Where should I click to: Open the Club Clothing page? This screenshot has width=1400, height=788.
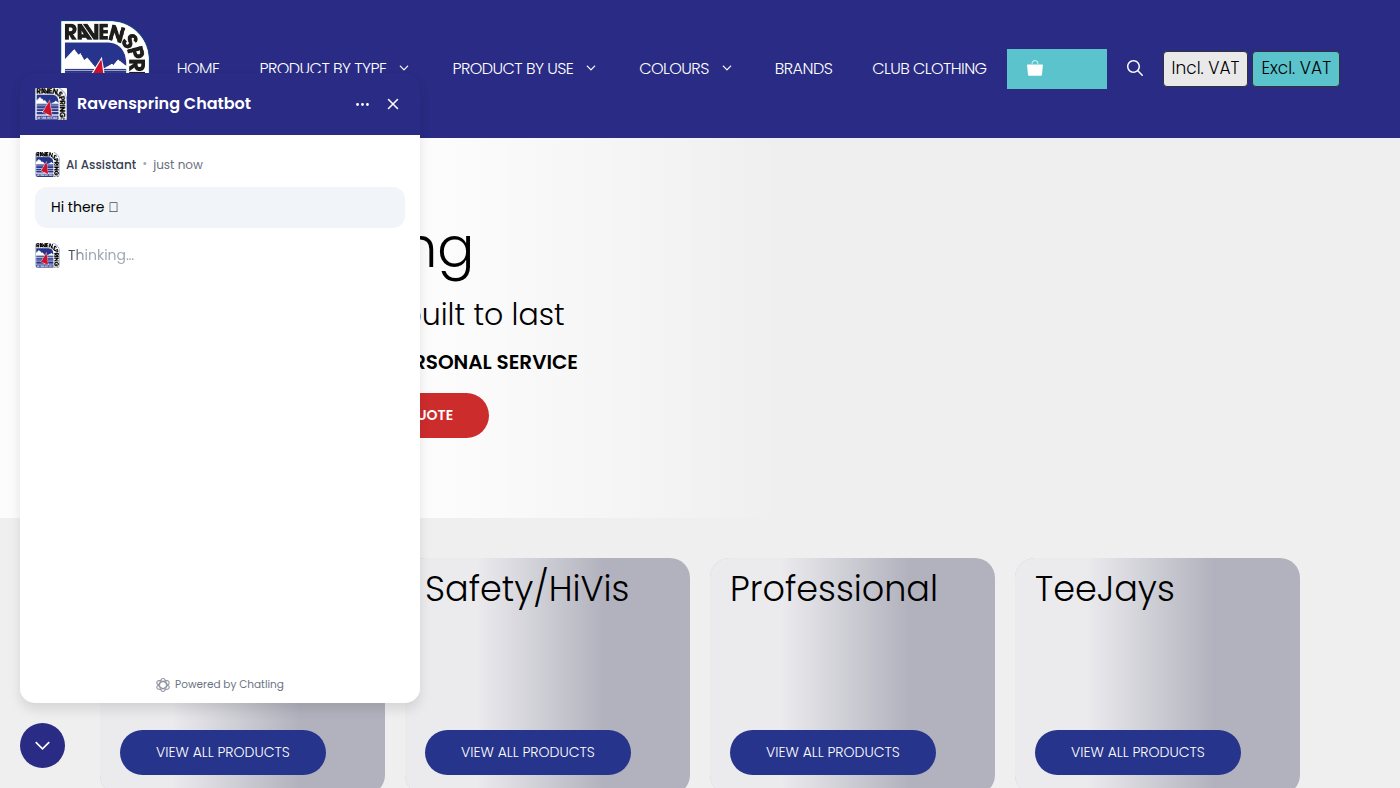[x=929, y=69]
